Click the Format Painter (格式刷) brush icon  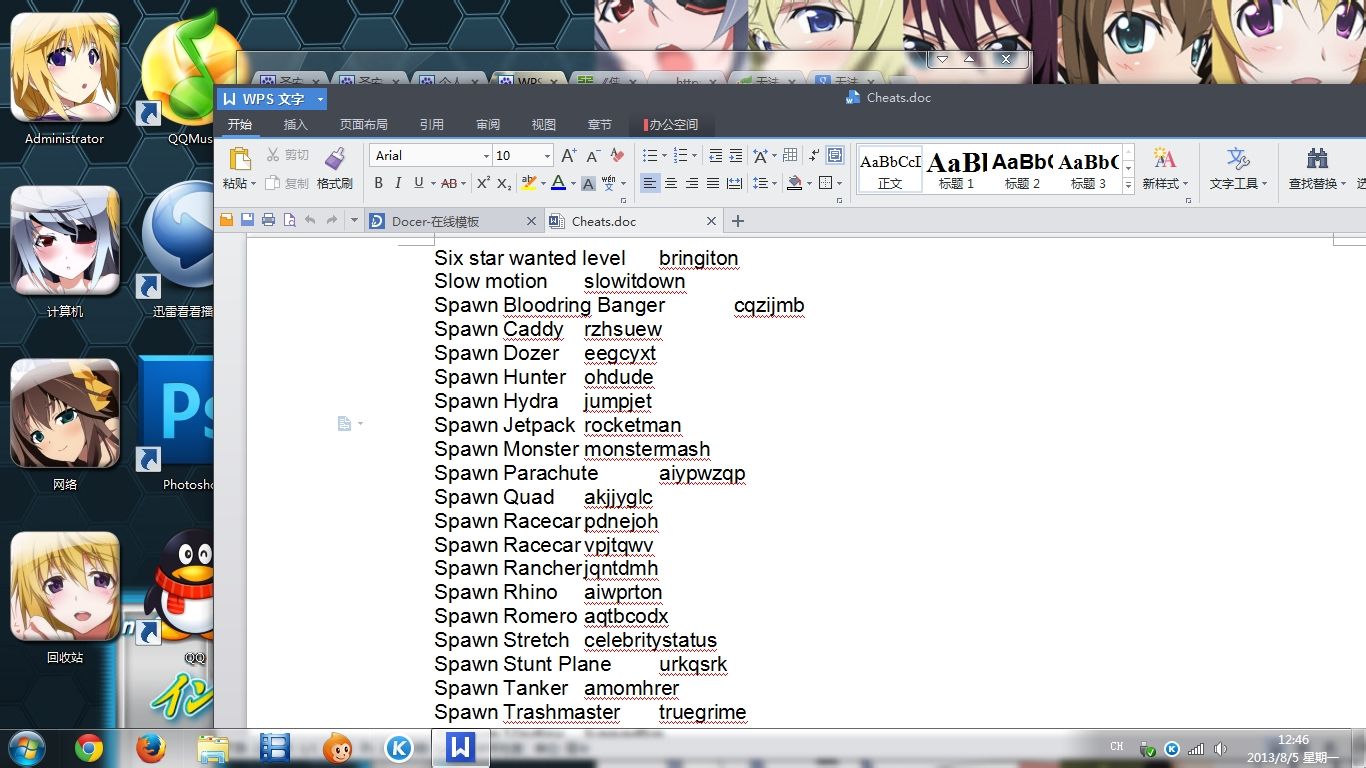coord(335,158)
